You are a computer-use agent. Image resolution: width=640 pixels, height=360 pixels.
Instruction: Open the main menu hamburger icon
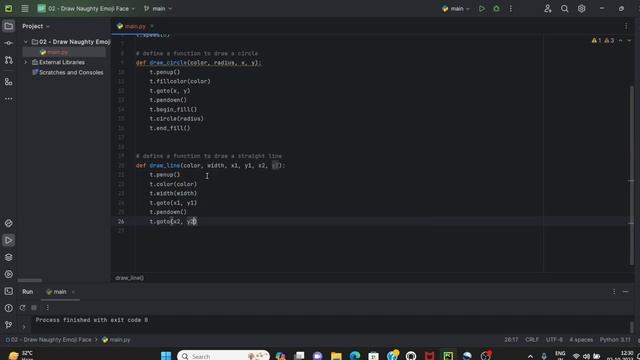[25, 9]
